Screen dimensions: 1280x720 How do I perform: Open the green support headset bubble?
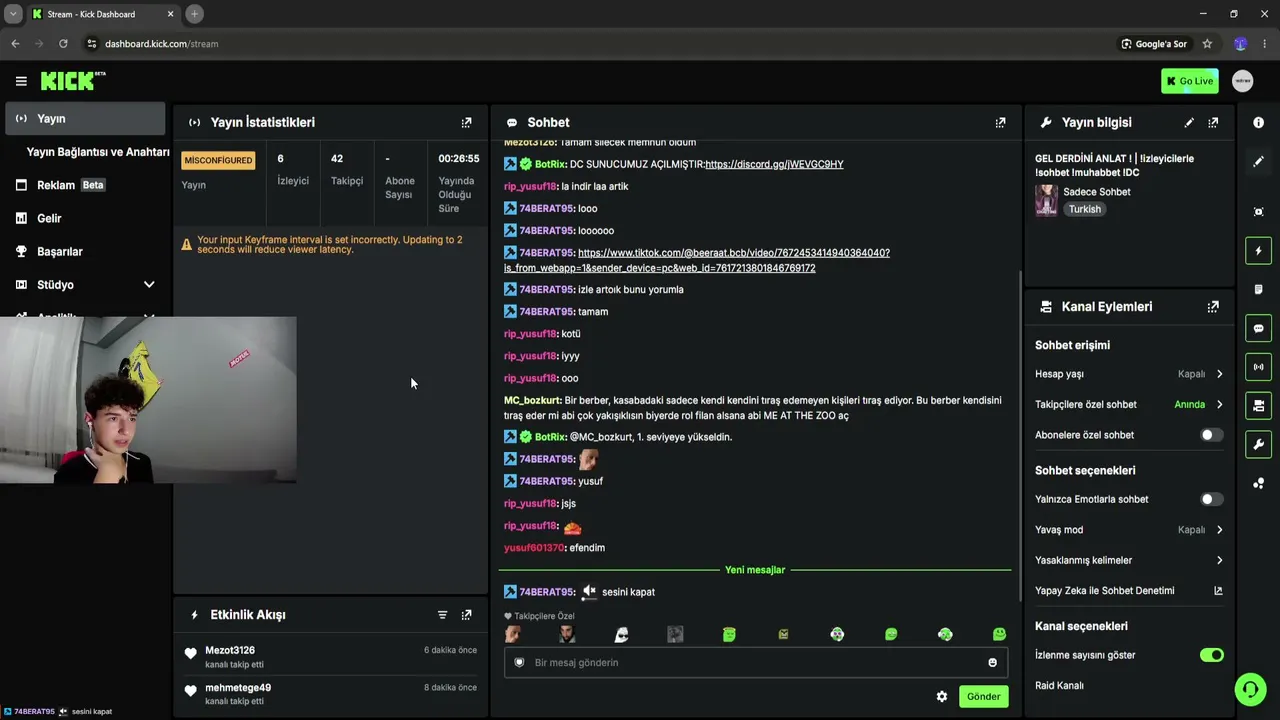(x=1249, y=689)
